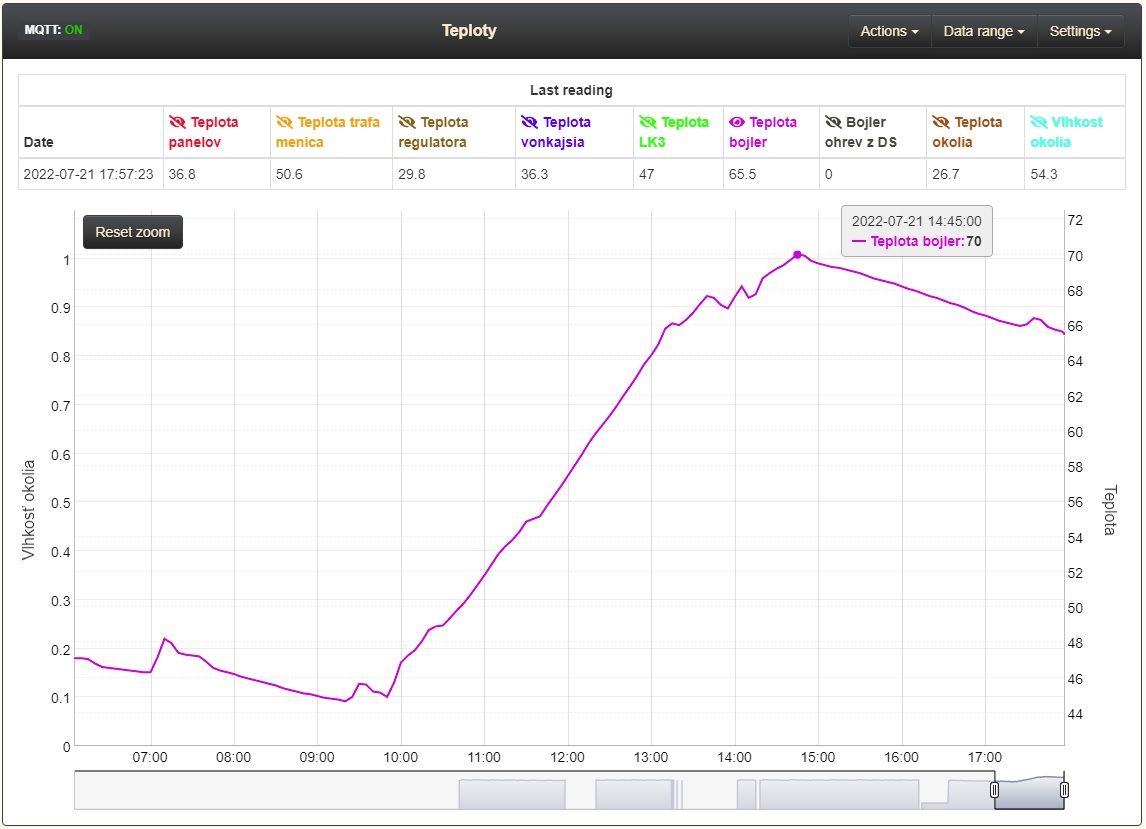
Task: Click eye-slash icon beside Teplota trafa menica
Action: (x=284, y=122)
